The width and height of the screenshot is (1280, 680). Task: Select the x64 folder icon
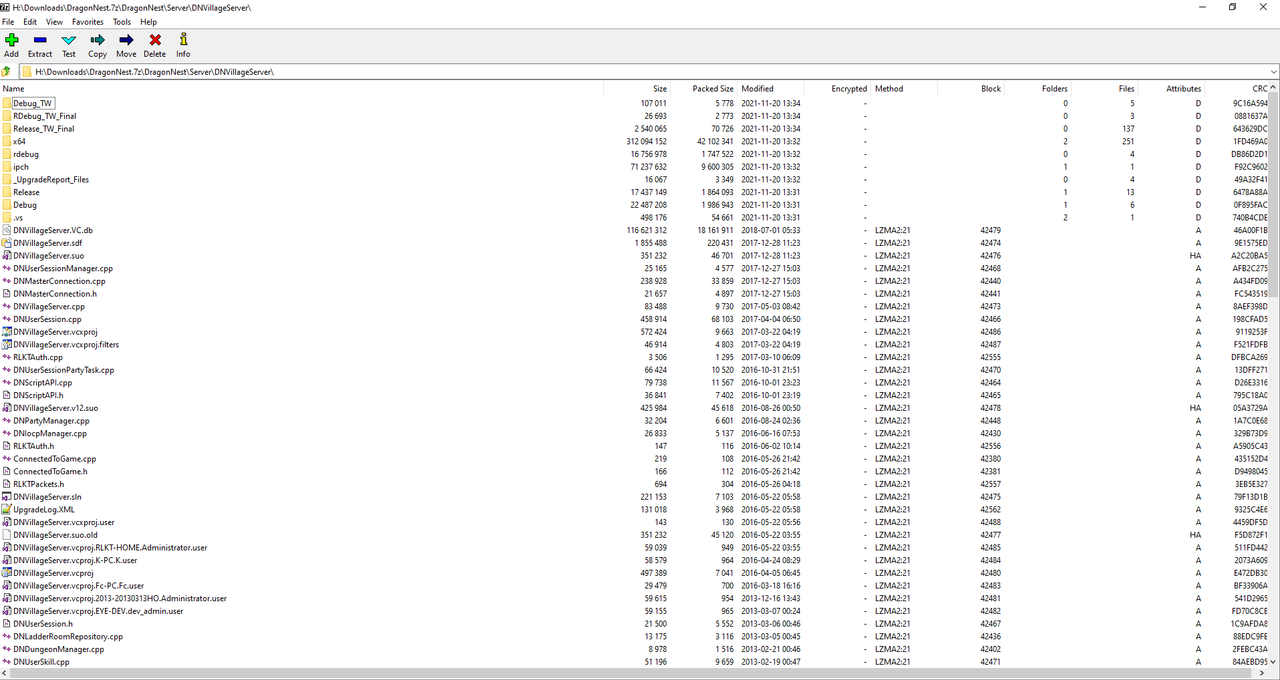click(7, 142)
